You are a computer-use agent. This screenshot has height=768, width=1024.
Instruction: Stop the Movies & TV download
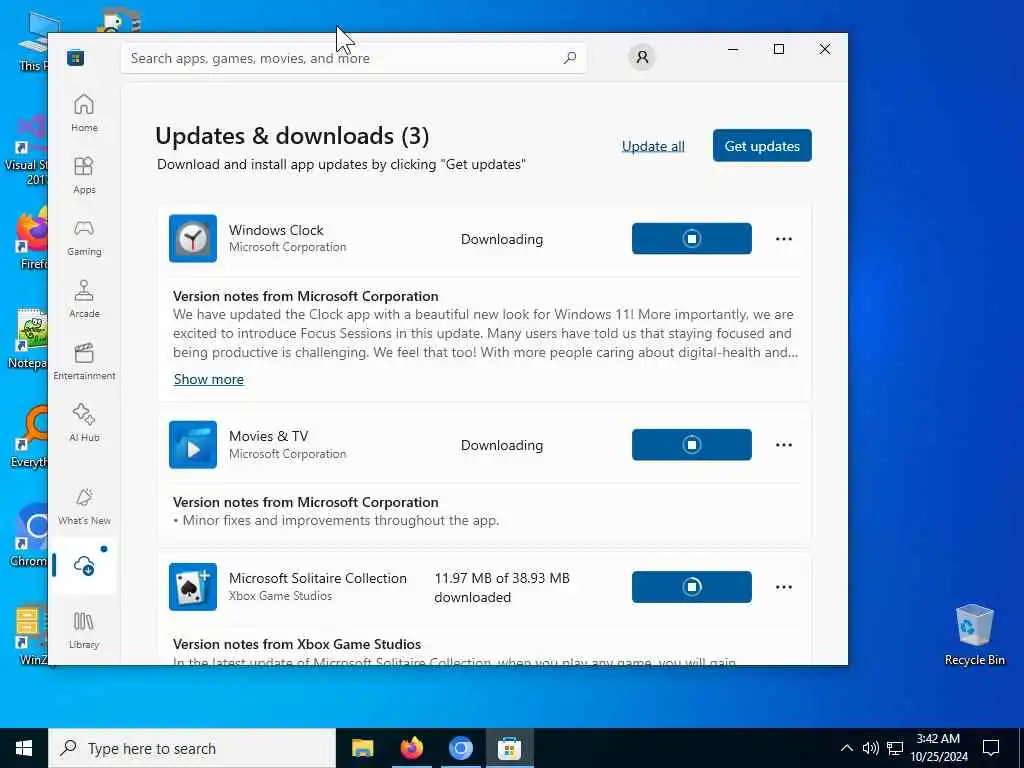click(x=692, y=445)
